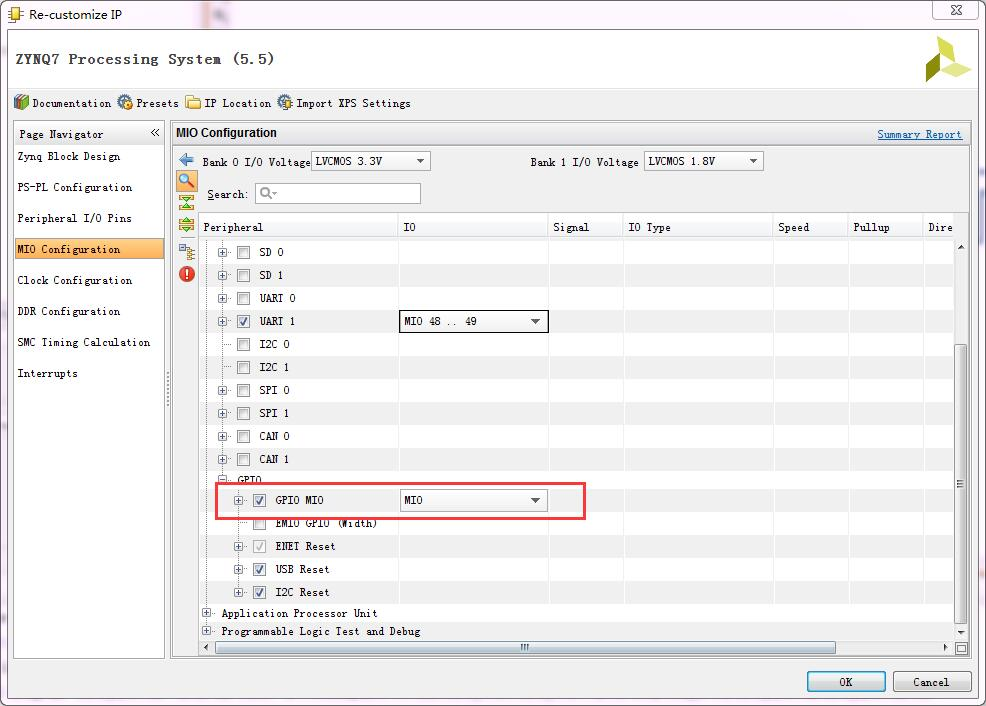This screenshot has height=706, width=986.
Task: Go to Peripheral I/O Pins page
Action: 74,218
